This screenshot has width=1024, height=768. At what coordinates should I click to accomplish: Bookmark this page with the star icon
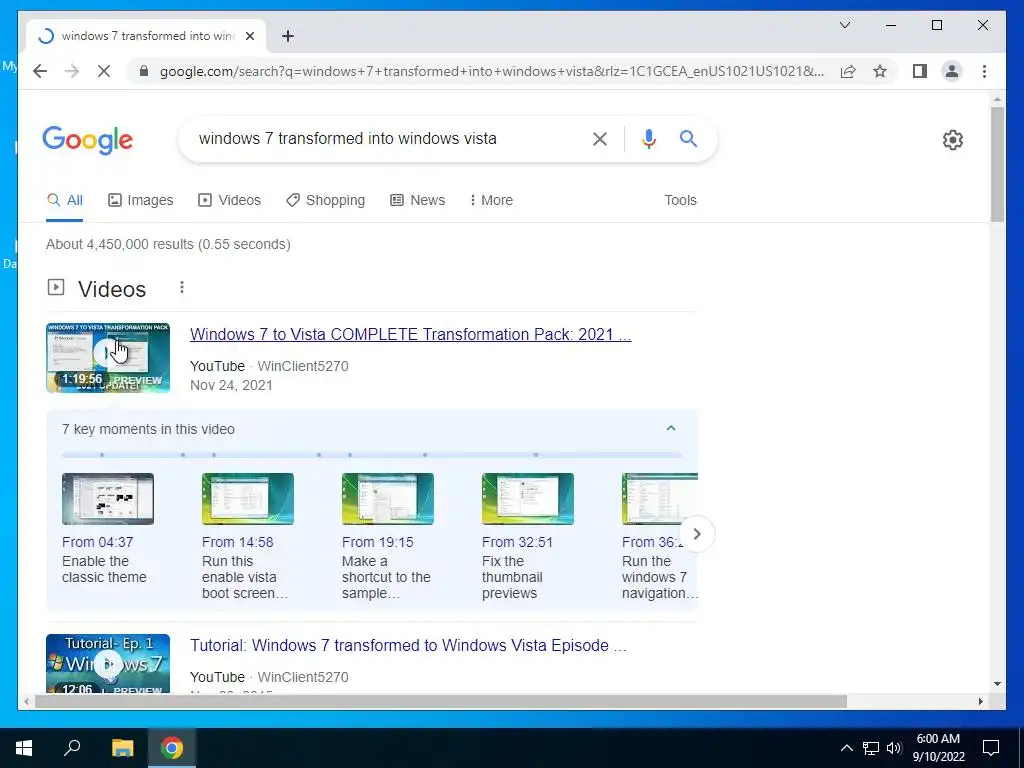[x=880, y=71]
